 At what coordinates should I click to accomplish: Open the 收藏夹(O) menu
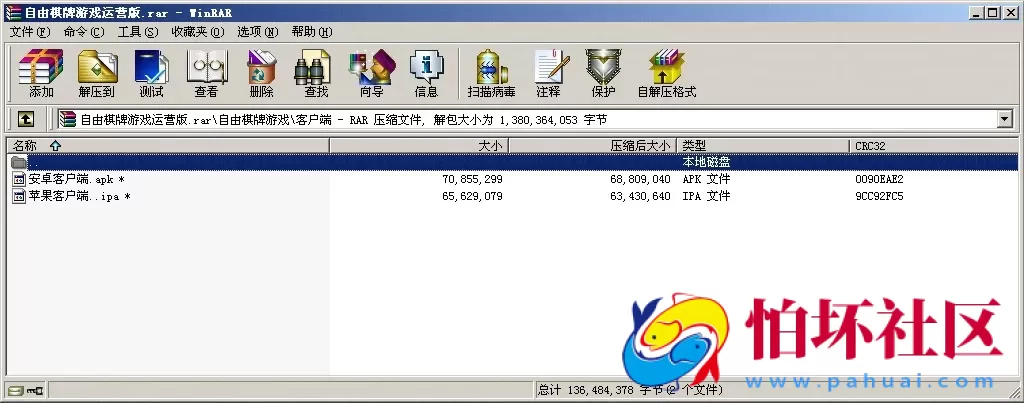(x=198, y=32)
